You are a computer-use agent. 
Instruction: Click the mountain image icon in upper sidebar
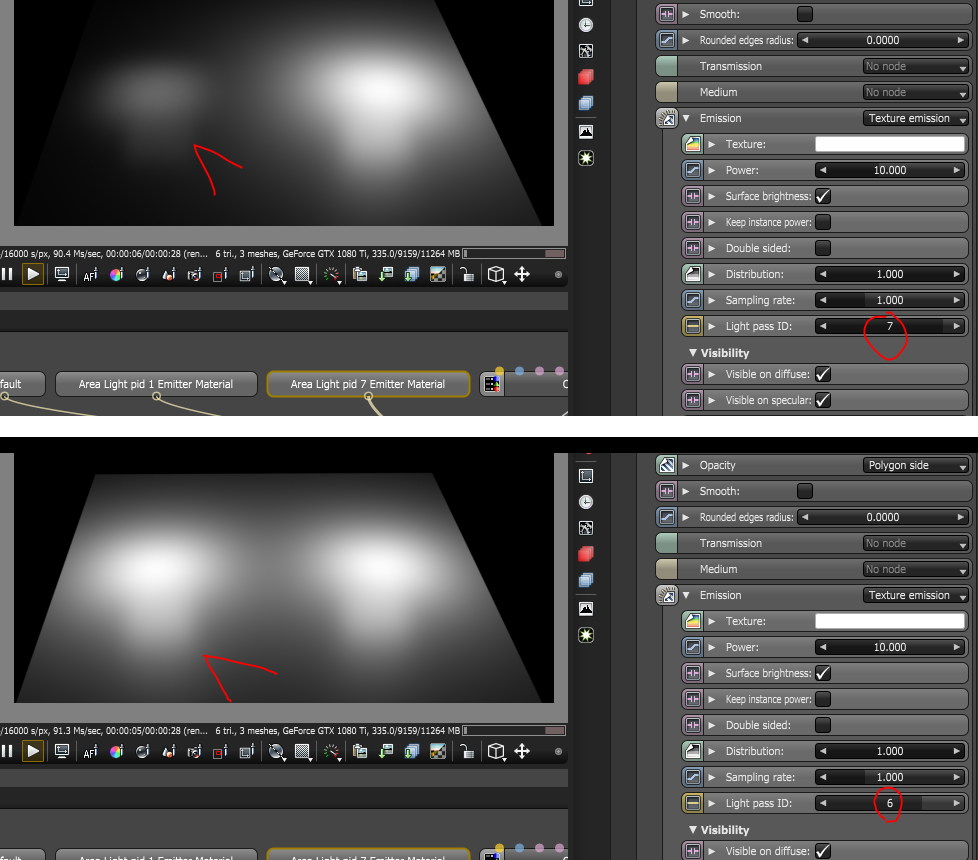point(586,132)
